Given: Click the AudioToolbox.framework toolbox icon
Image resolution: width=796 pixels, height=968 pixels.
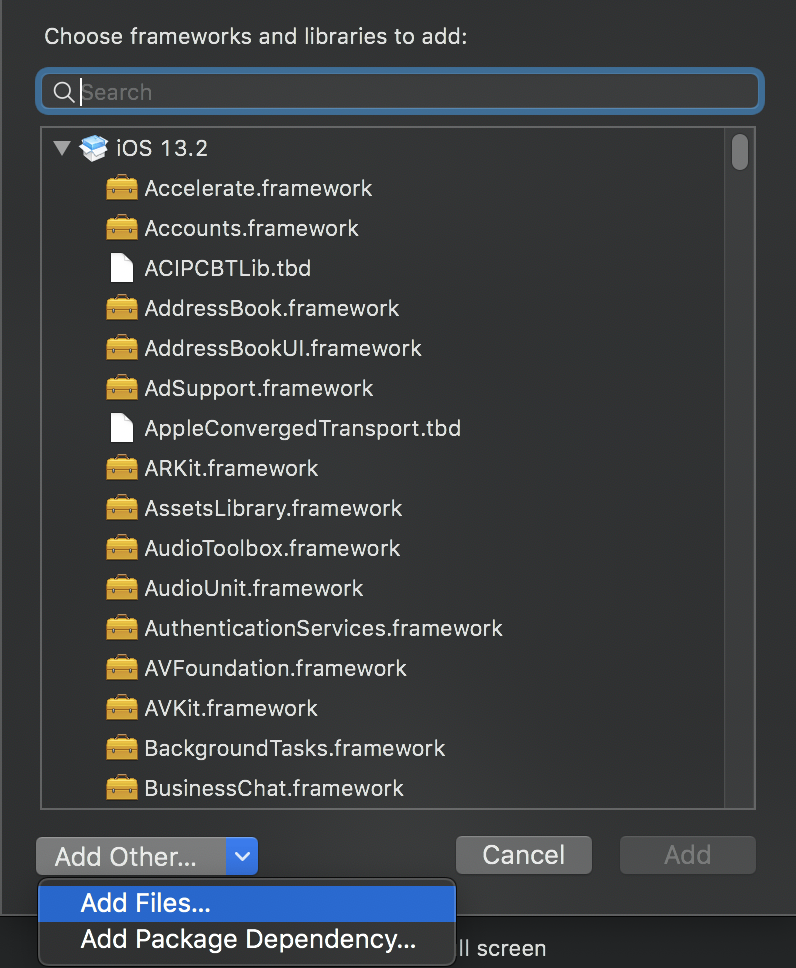Looking at the screenshot, I should tap(122, 548).
